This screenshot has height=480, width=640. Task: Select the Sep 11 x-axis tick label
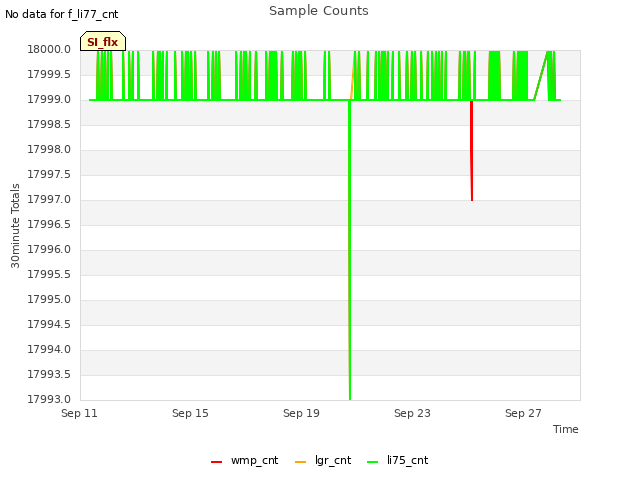coord(79,413)
